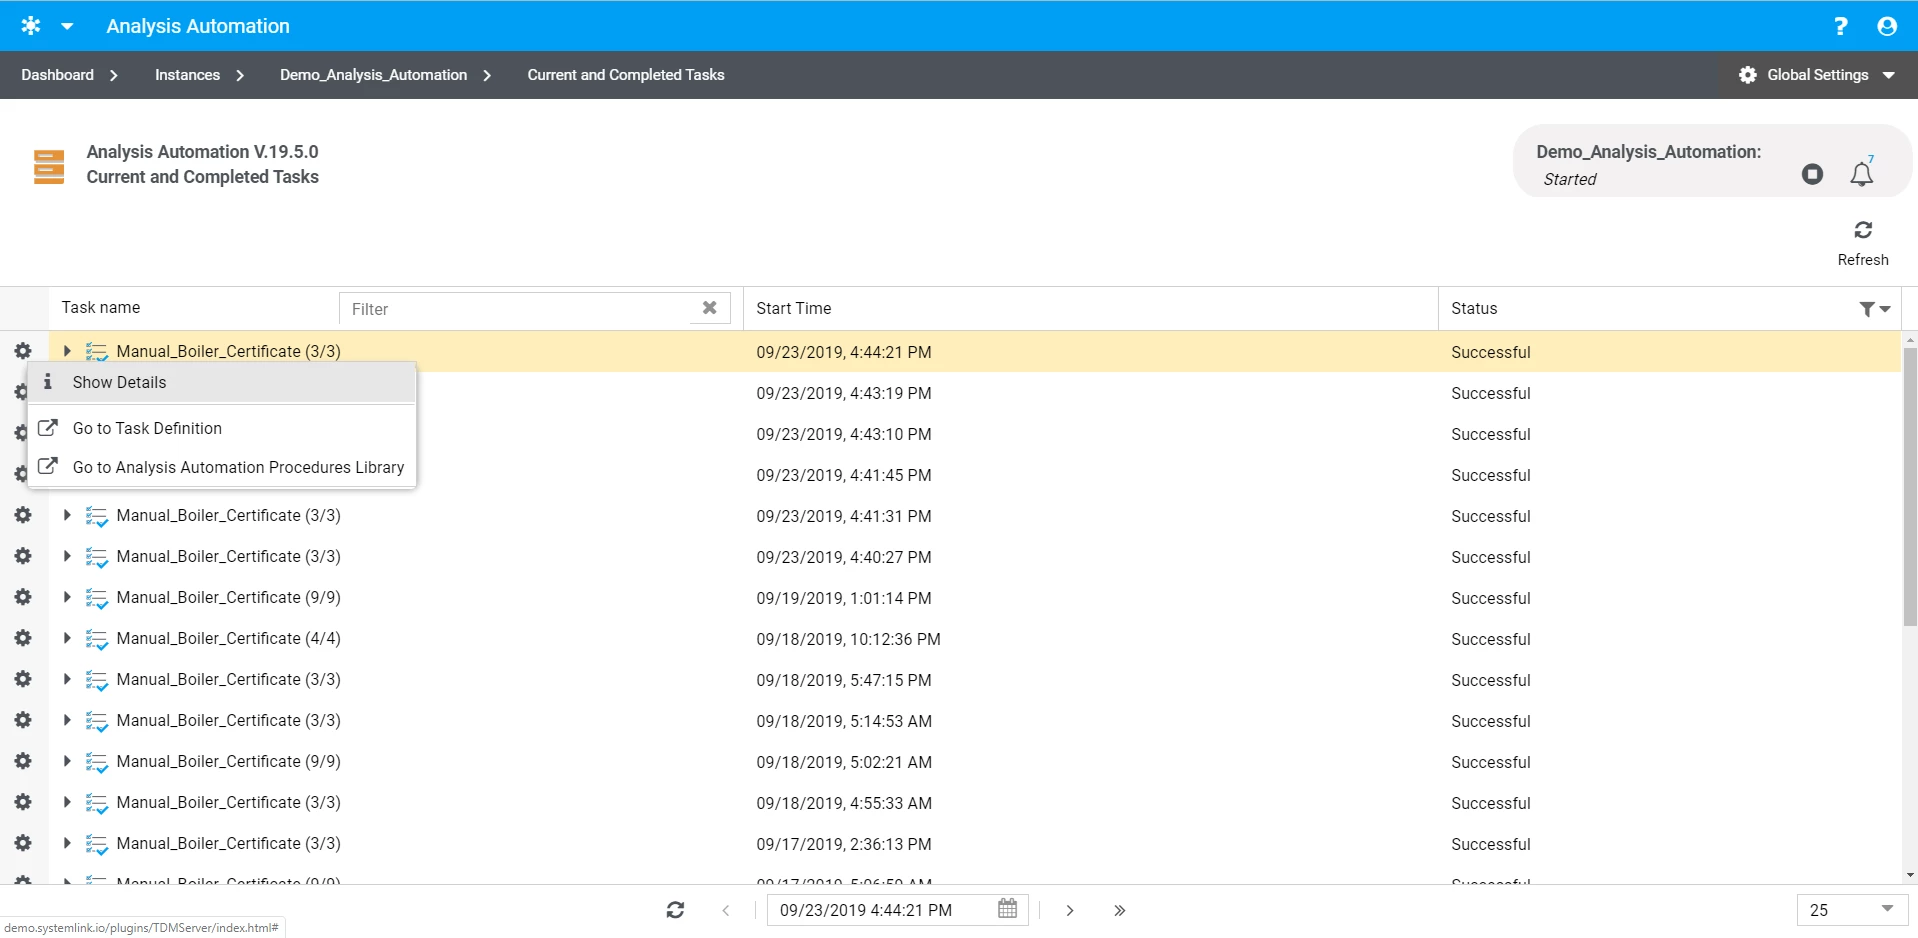Click the Analysis Automation orange stack icon
1918x938 pixels.
coord(49,166)
